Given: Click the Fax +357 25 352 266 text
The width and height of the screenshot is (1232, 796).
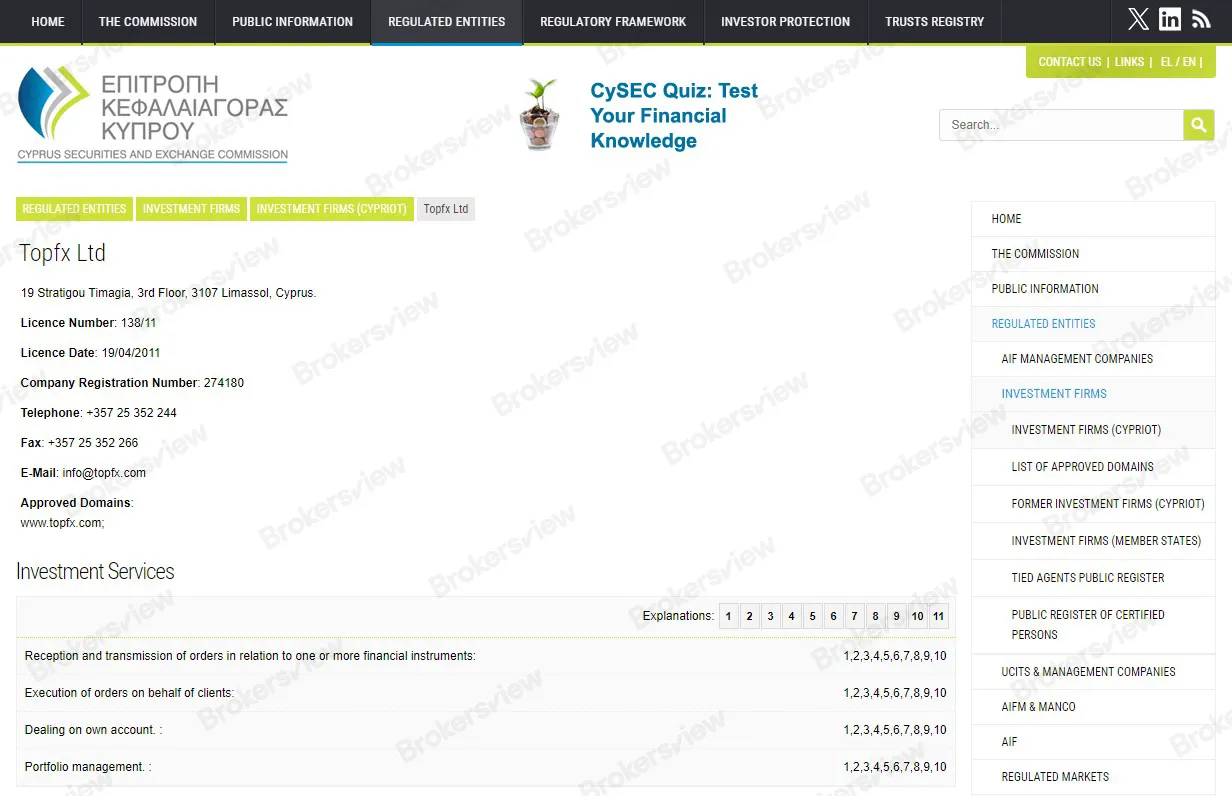Looking at the screenshot, I should point(80,443).
